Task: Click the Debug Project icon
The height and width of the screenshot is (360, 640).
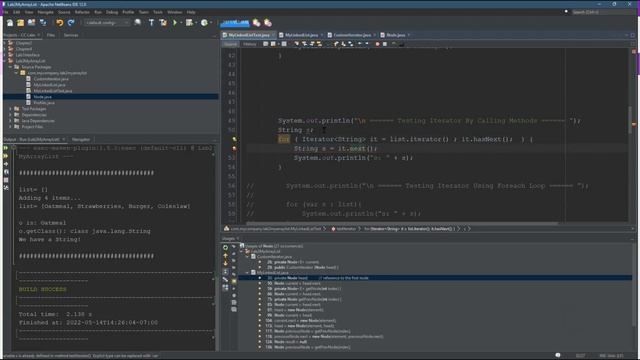Action: (x=189, y=23)
